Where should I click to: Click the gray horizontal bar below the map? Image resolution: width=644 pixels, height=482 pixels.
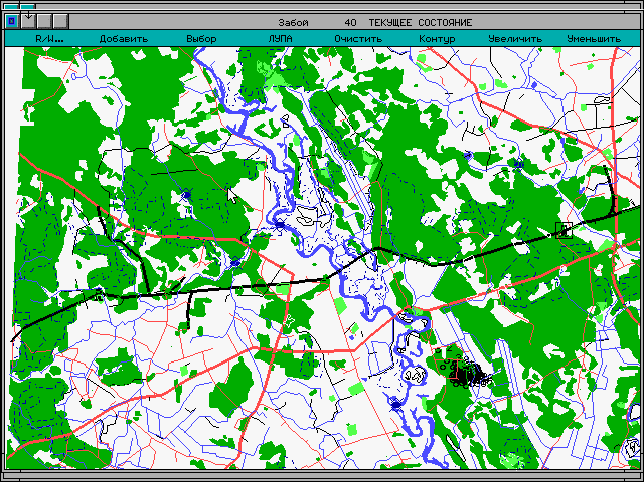click(322, 475)
